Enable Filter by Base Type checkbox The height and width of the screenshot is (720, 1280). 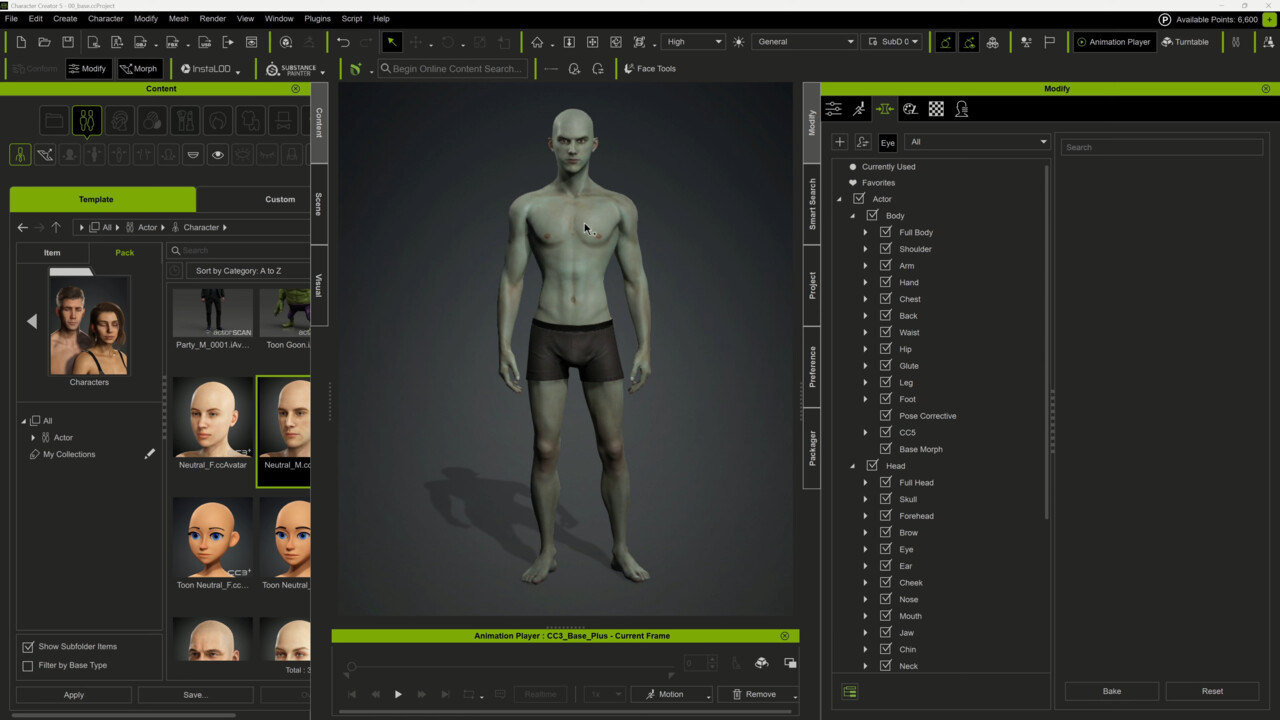[28, 665]
